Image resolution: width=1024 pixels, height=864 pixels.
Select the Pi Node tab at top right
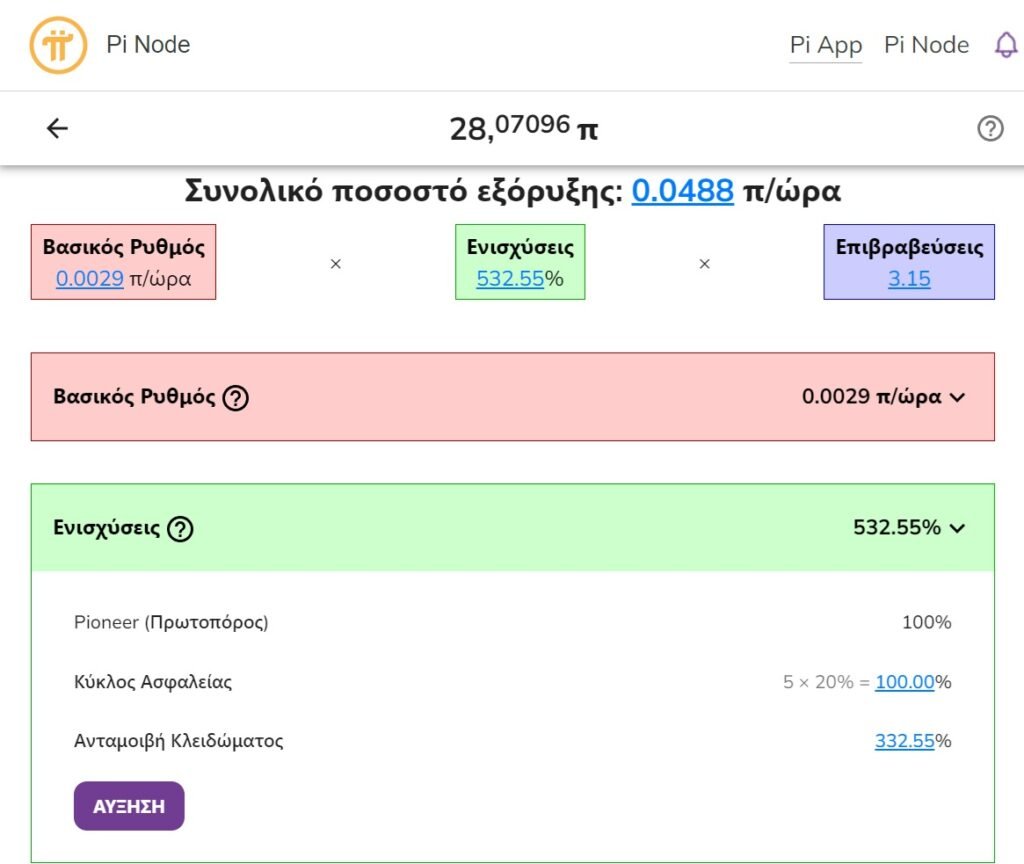(926, 45)
